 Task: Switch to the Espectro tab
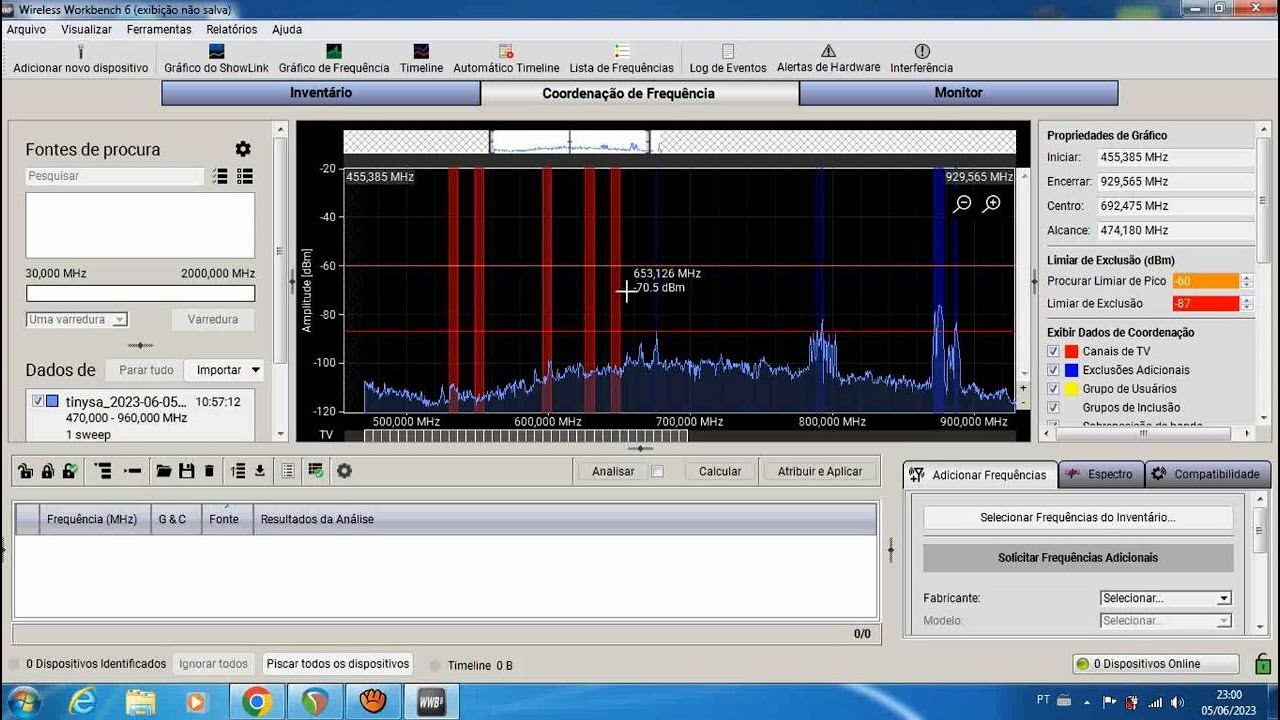coord(1100,474)
